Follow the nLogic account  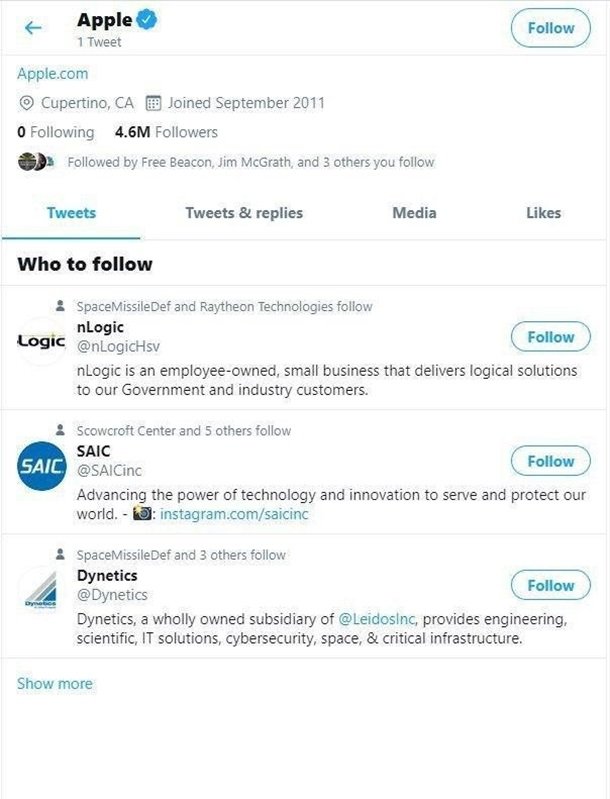click(x=550, y=337)
